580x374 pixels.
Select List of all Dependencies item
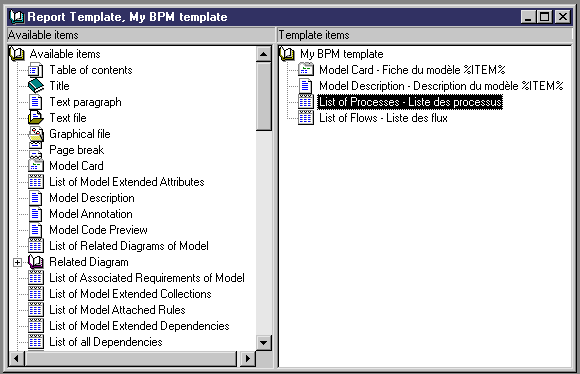click(106, 342)
